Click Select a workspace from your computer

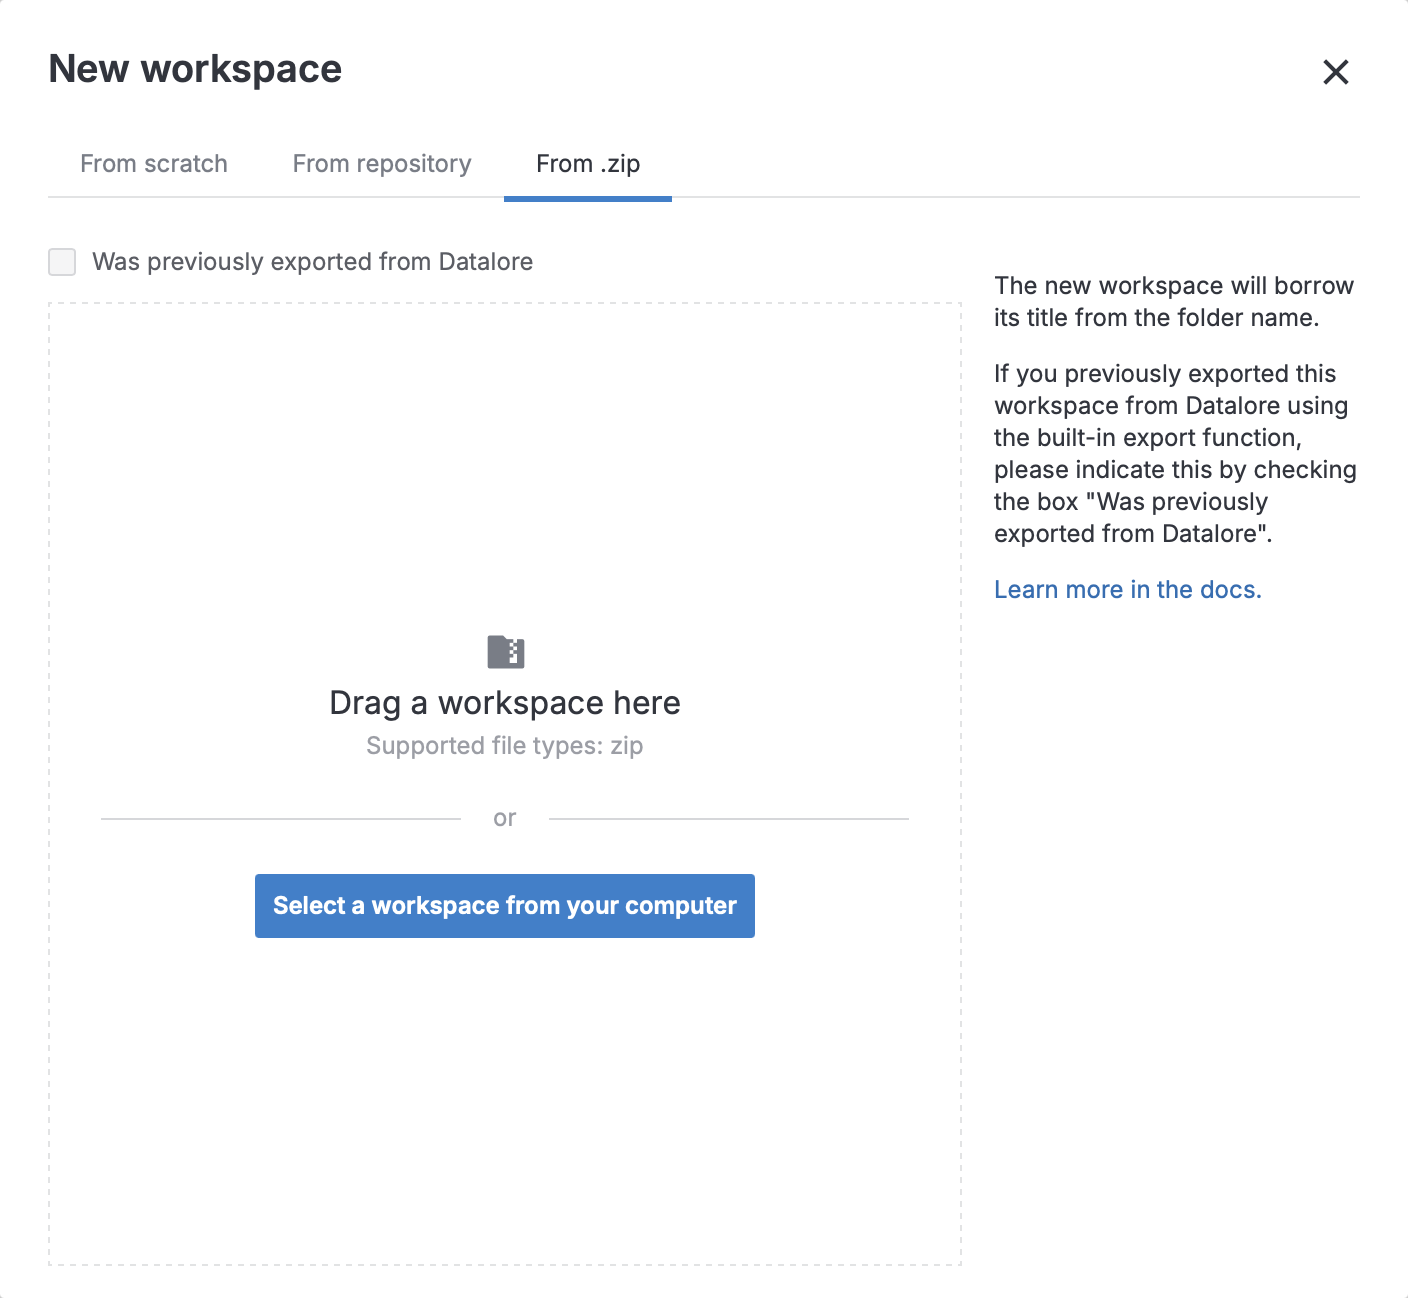coord(504,905)
